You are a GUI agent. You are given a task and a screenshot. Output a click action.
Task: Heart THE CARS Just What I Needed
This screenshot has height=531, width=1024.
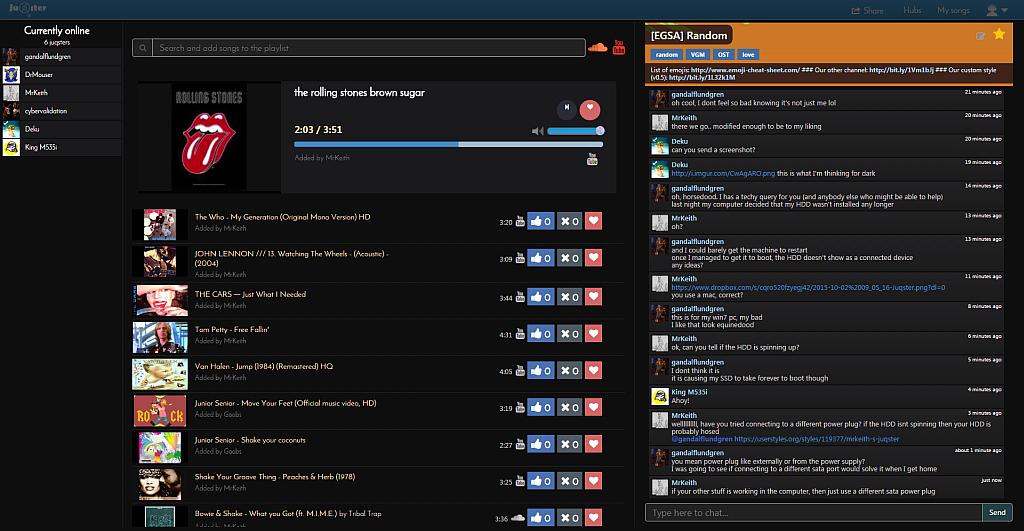(593, 296)
